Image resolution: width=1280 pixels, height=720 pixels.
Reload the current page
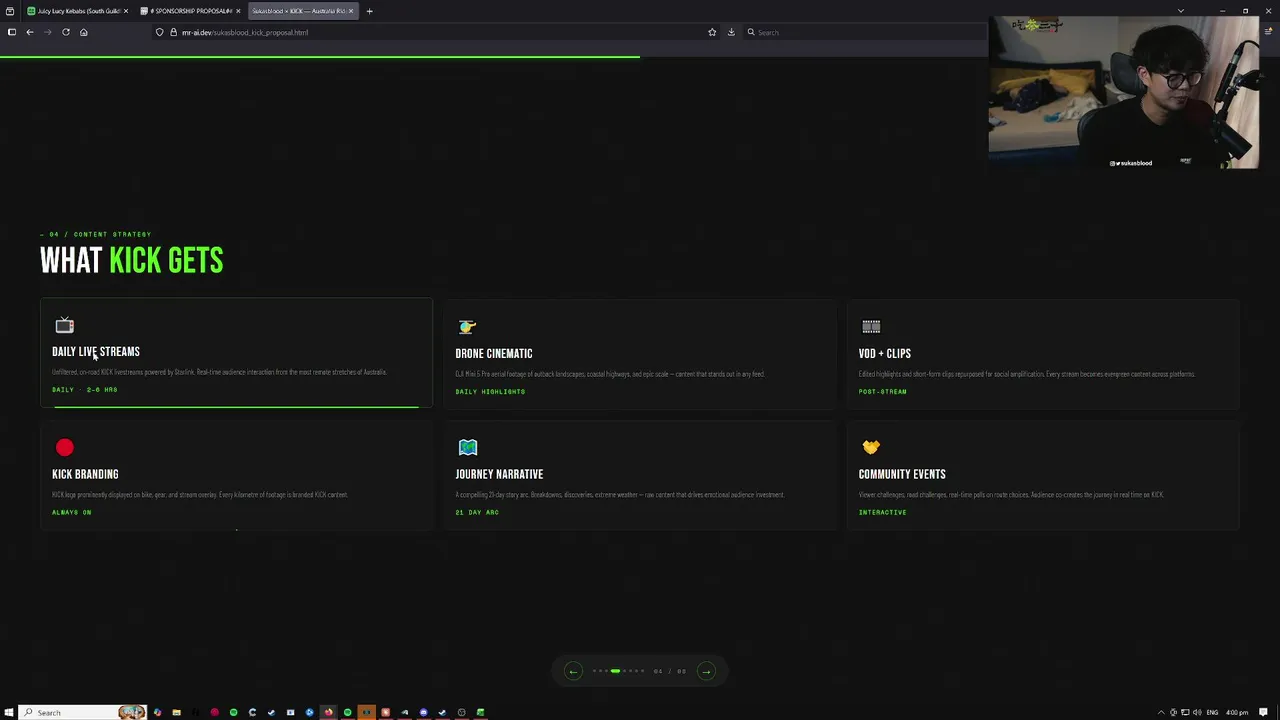tap(66, 32)
